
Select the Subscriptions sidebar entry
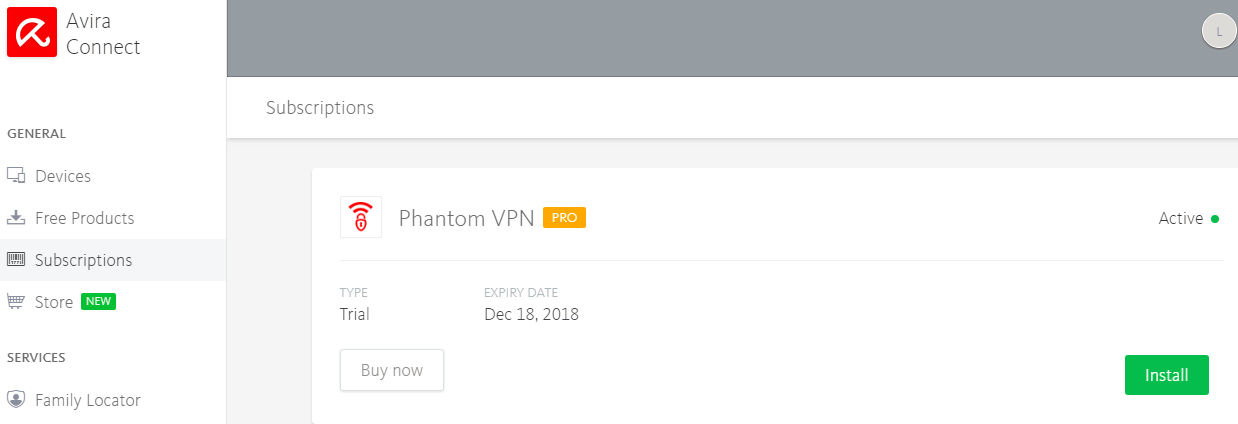tap(113, 260)
